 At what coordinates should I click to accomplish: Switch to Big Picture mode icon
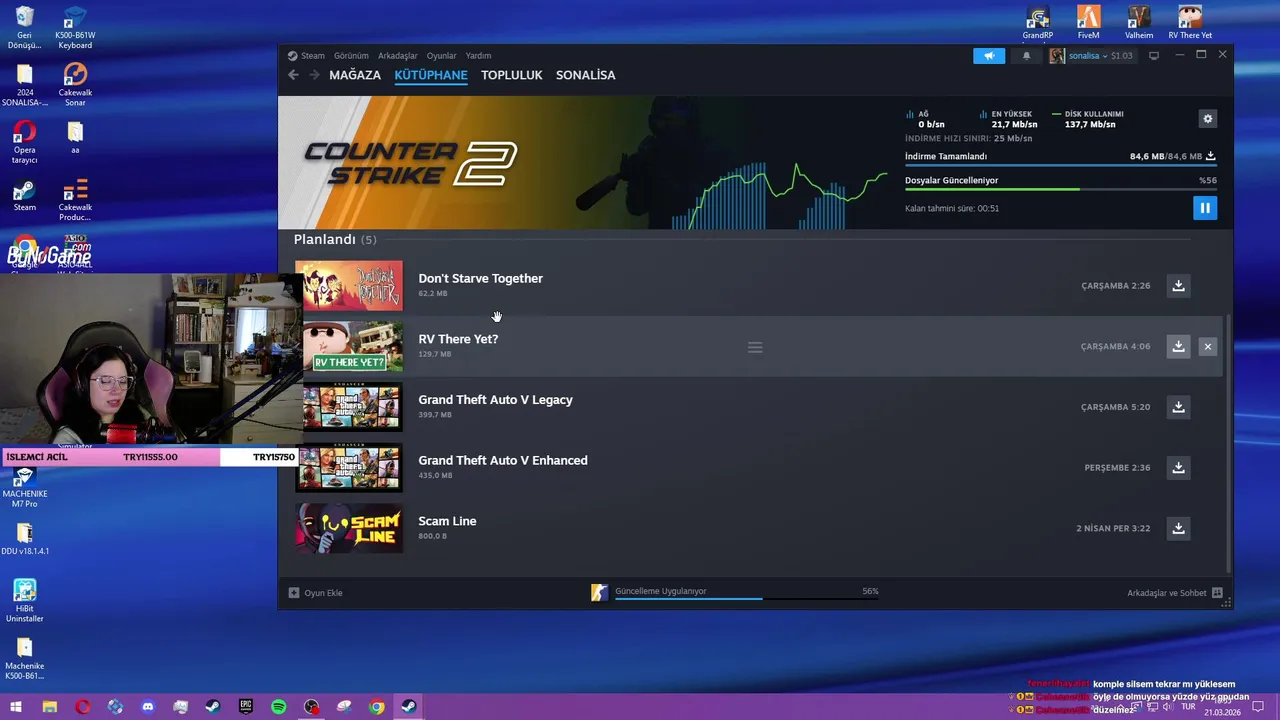point(1153,56)
